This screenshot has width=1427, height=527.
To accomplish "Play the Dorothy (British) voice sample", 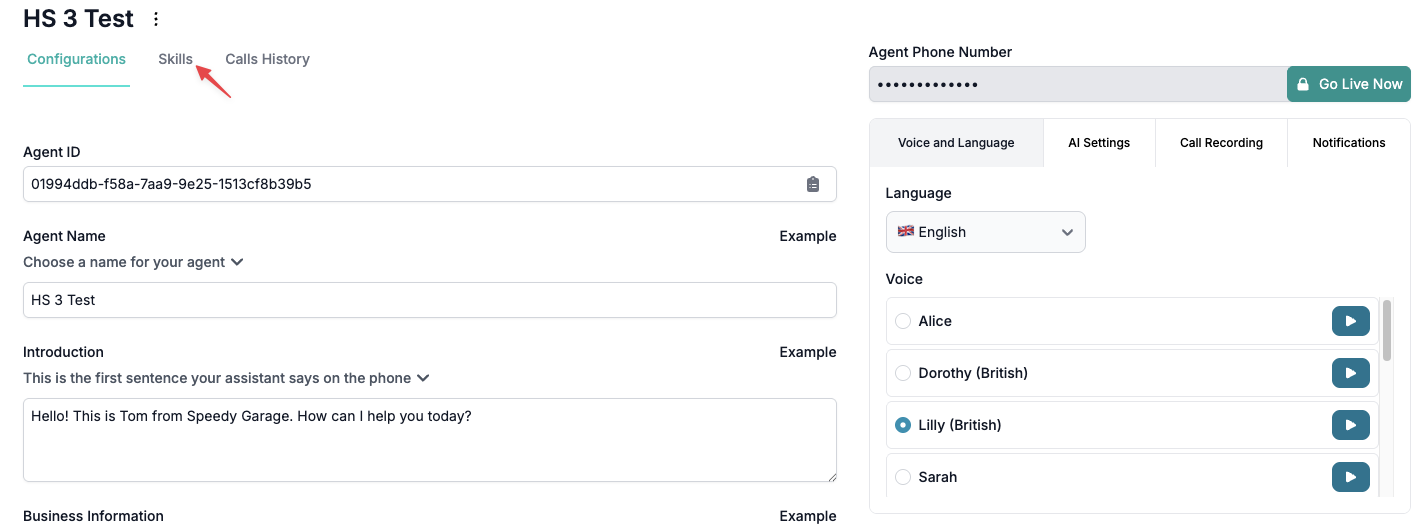I will tap(1350, 373).
